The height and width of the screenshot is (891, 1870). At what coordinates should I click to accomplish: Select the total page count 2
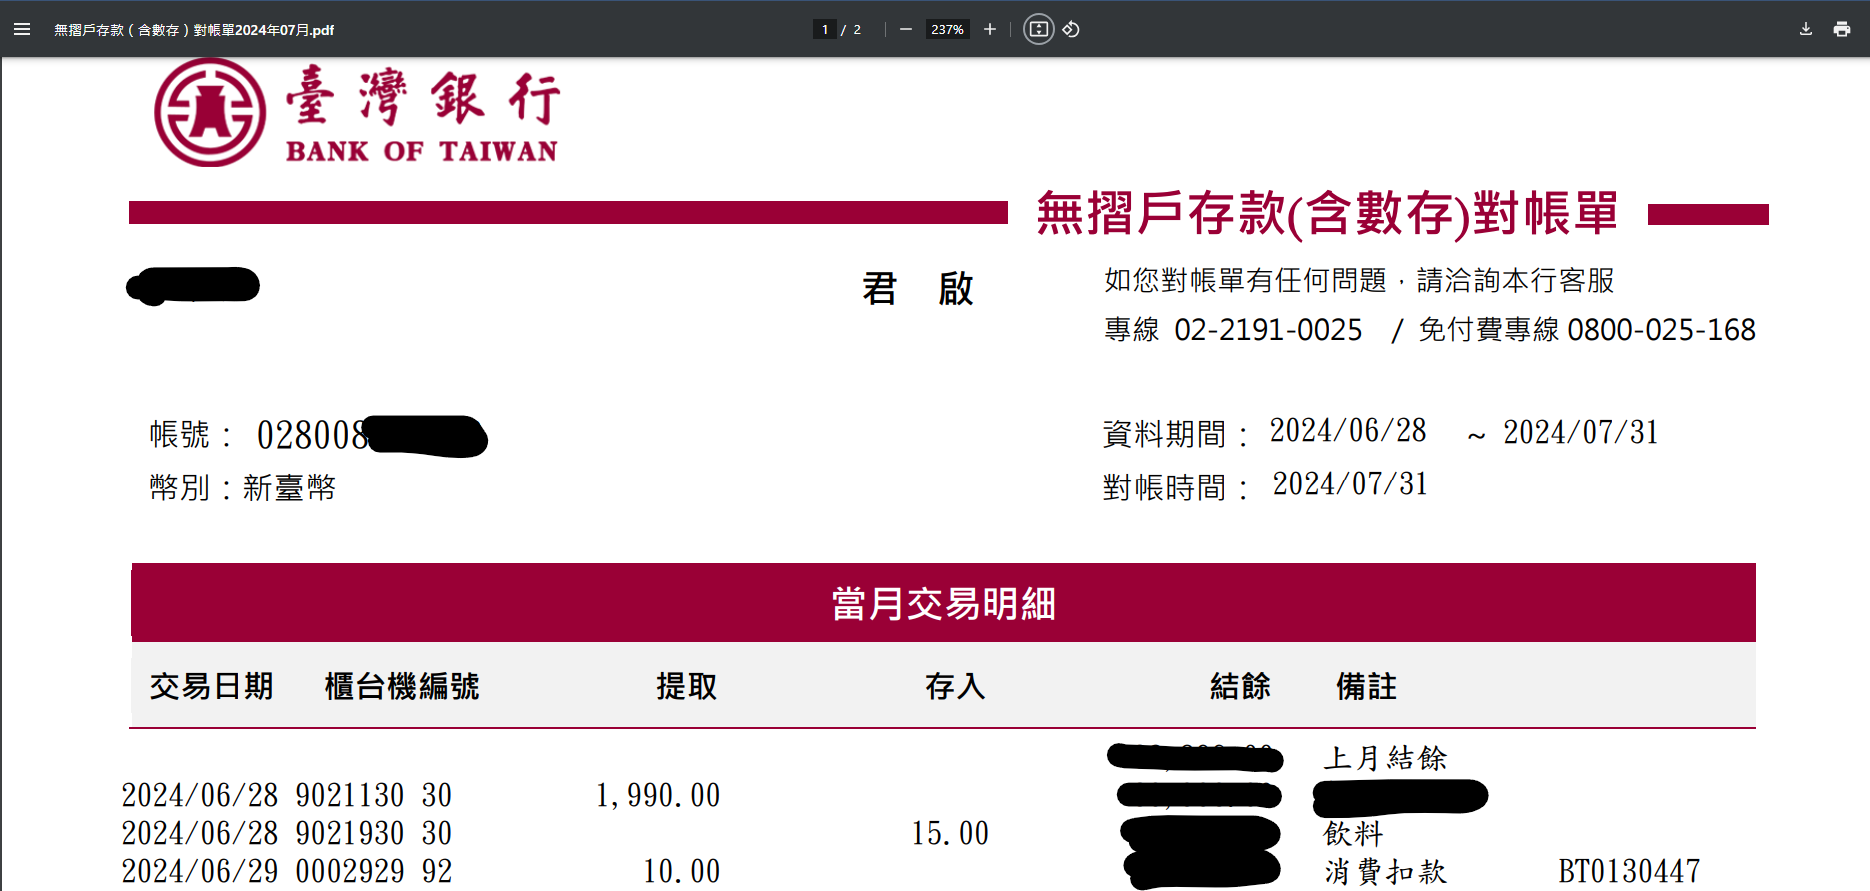(857, 30)
